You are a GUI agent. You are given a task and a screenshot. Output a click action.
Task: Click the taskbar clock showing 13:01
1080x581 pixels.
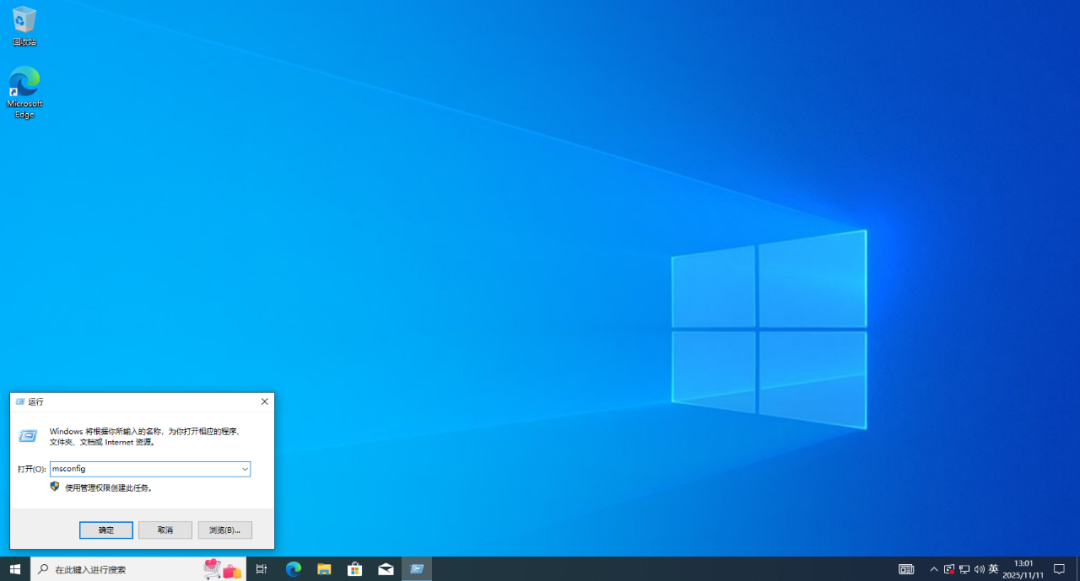click(1024, 569)
